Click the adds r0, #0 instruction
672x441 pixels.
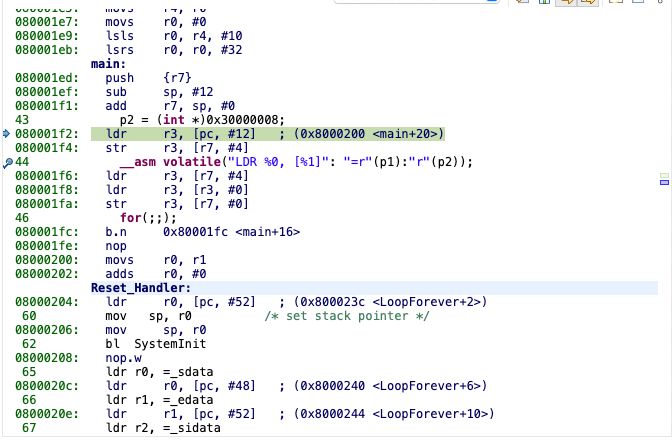point(156,274)
